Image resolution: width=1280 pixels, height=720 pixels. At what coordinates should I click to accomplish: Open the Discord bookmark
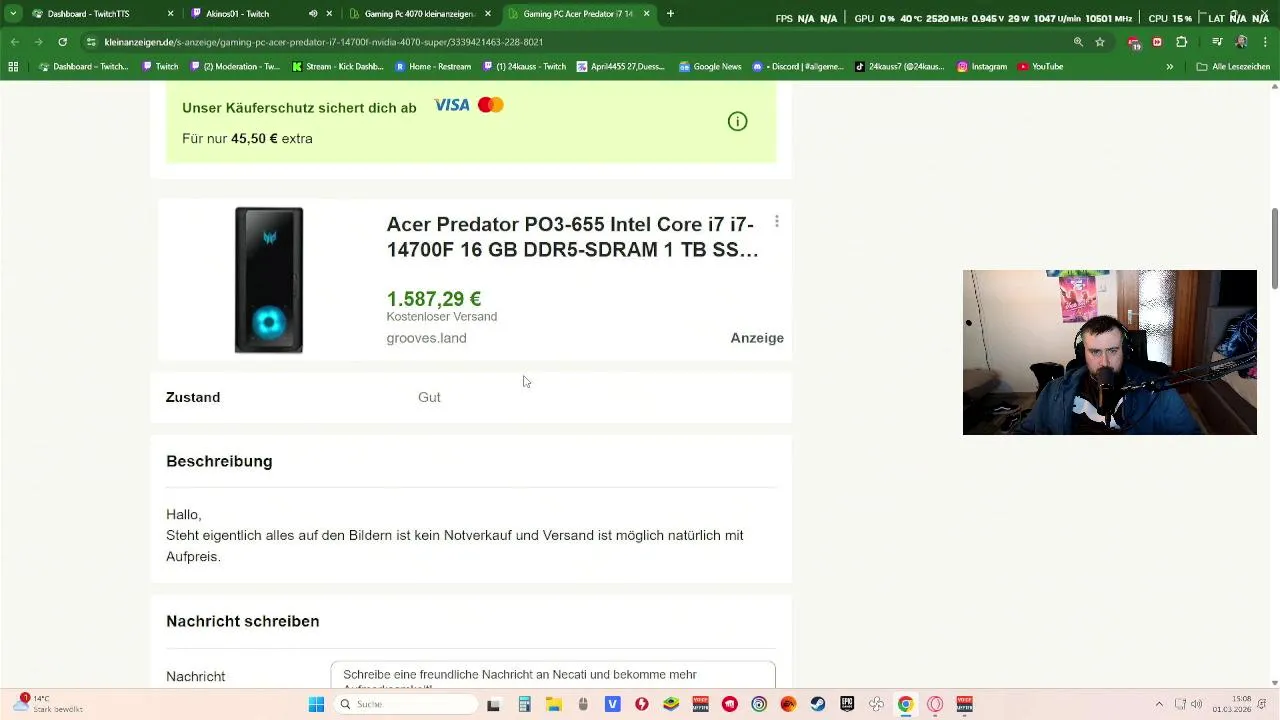[x=798, y=67]
